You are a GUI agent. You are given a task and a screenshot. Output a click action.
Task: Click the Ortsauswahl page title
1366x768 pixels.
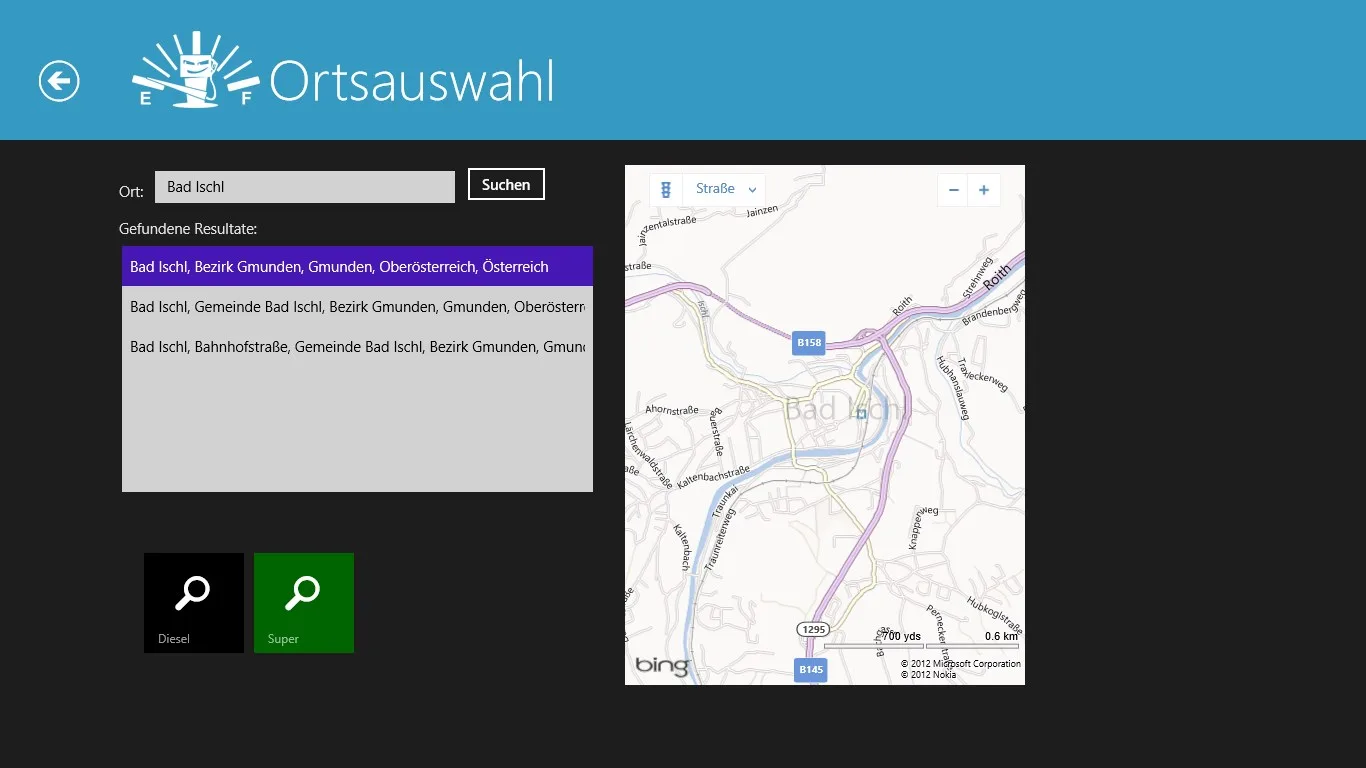(411, 82)
